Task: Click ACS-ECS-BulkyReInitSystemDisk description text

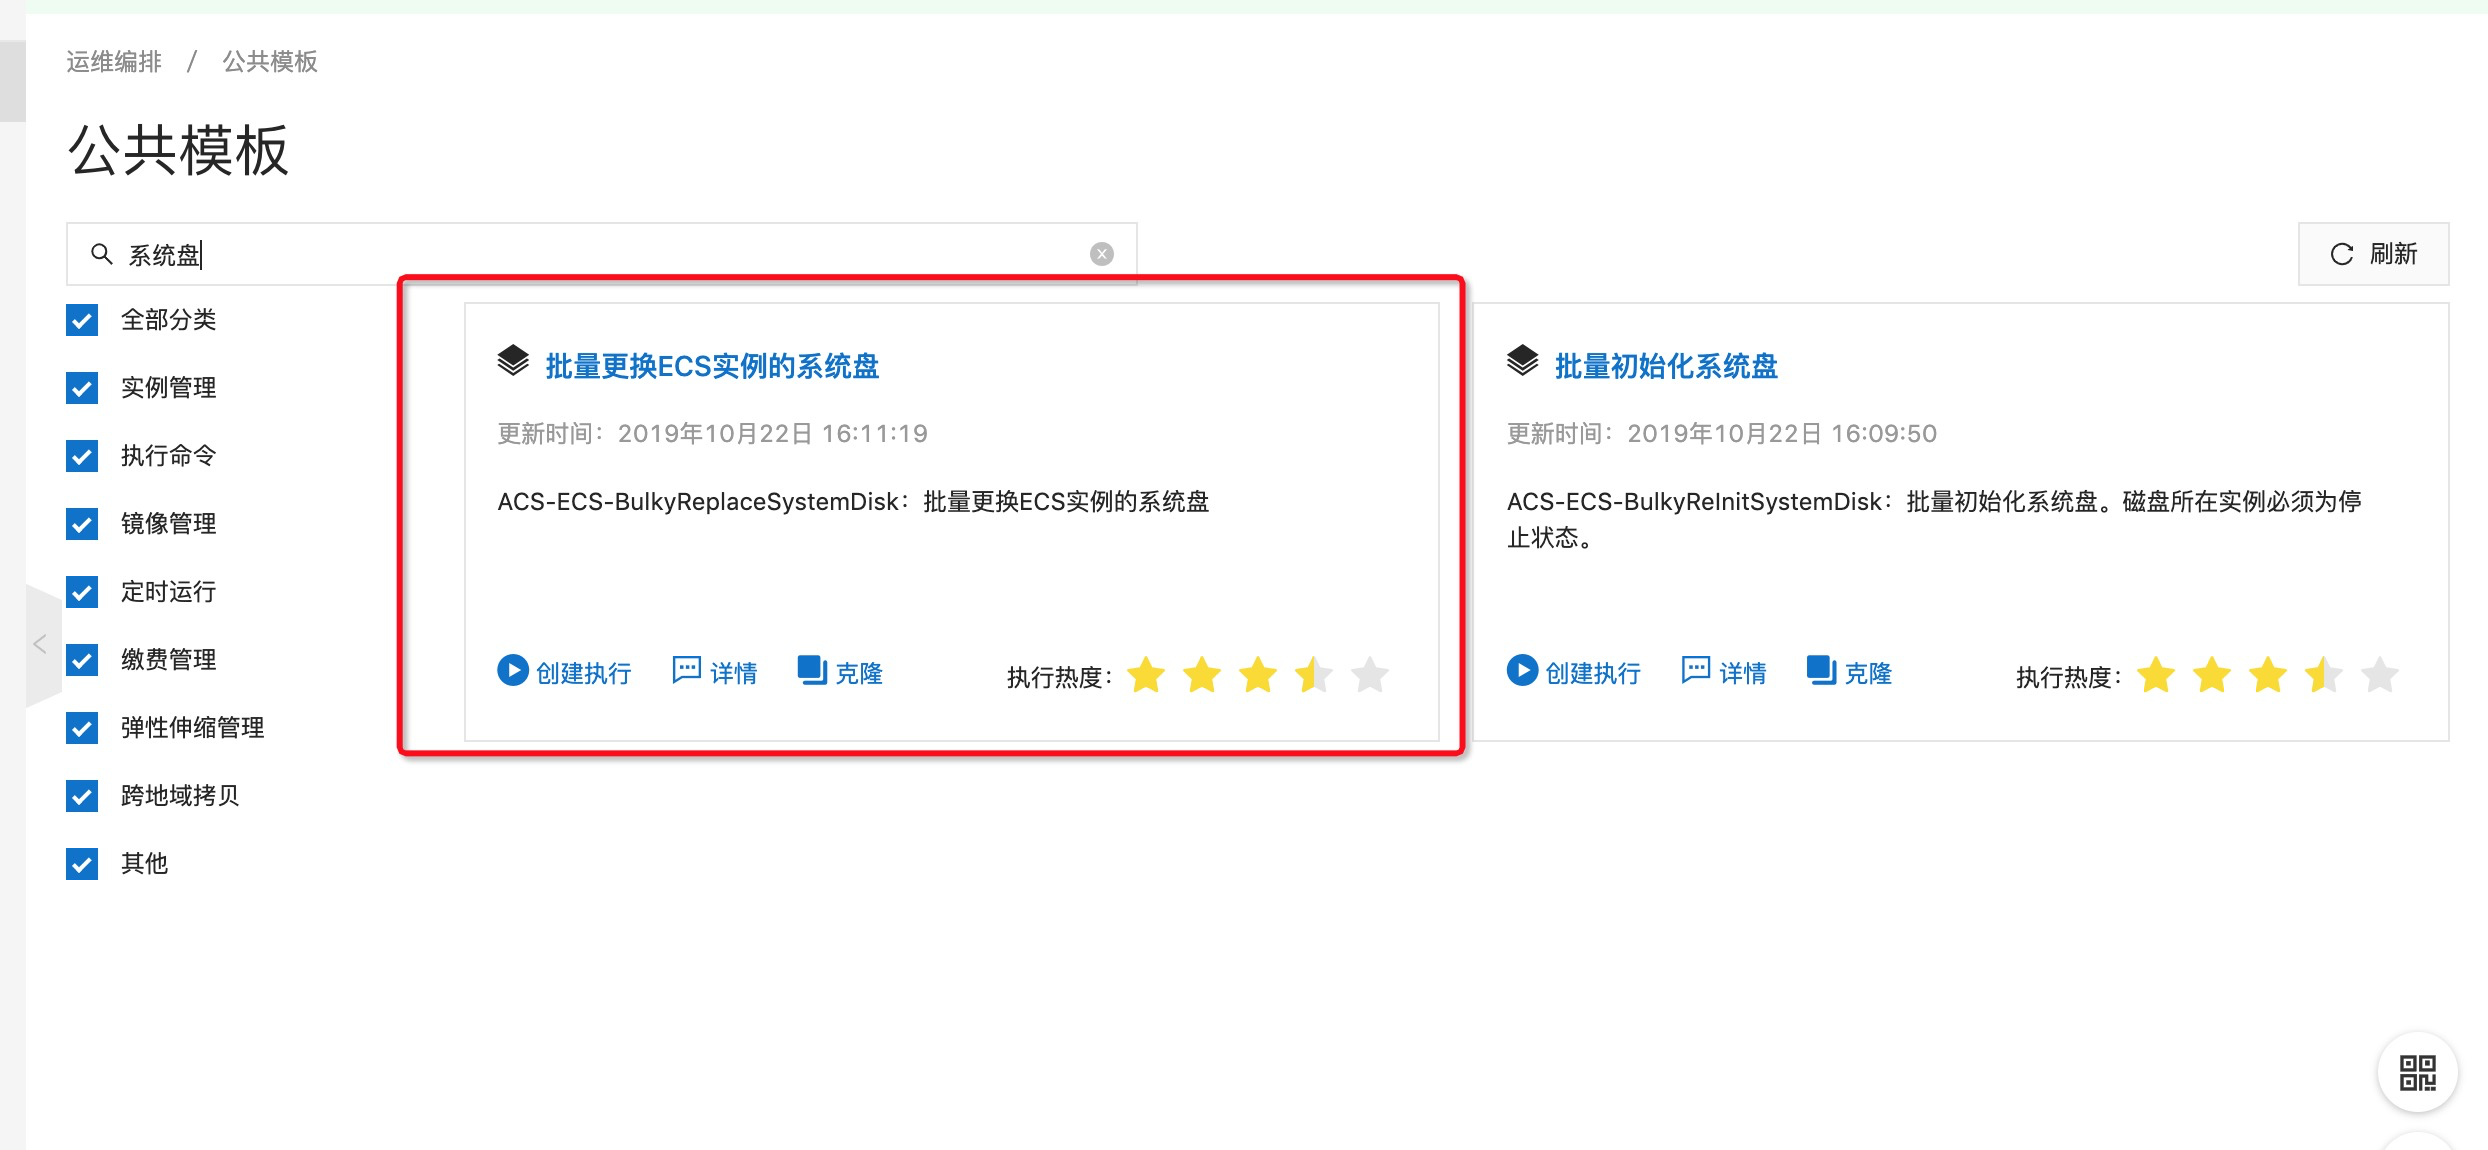Action: click(x=1934, y=519)
